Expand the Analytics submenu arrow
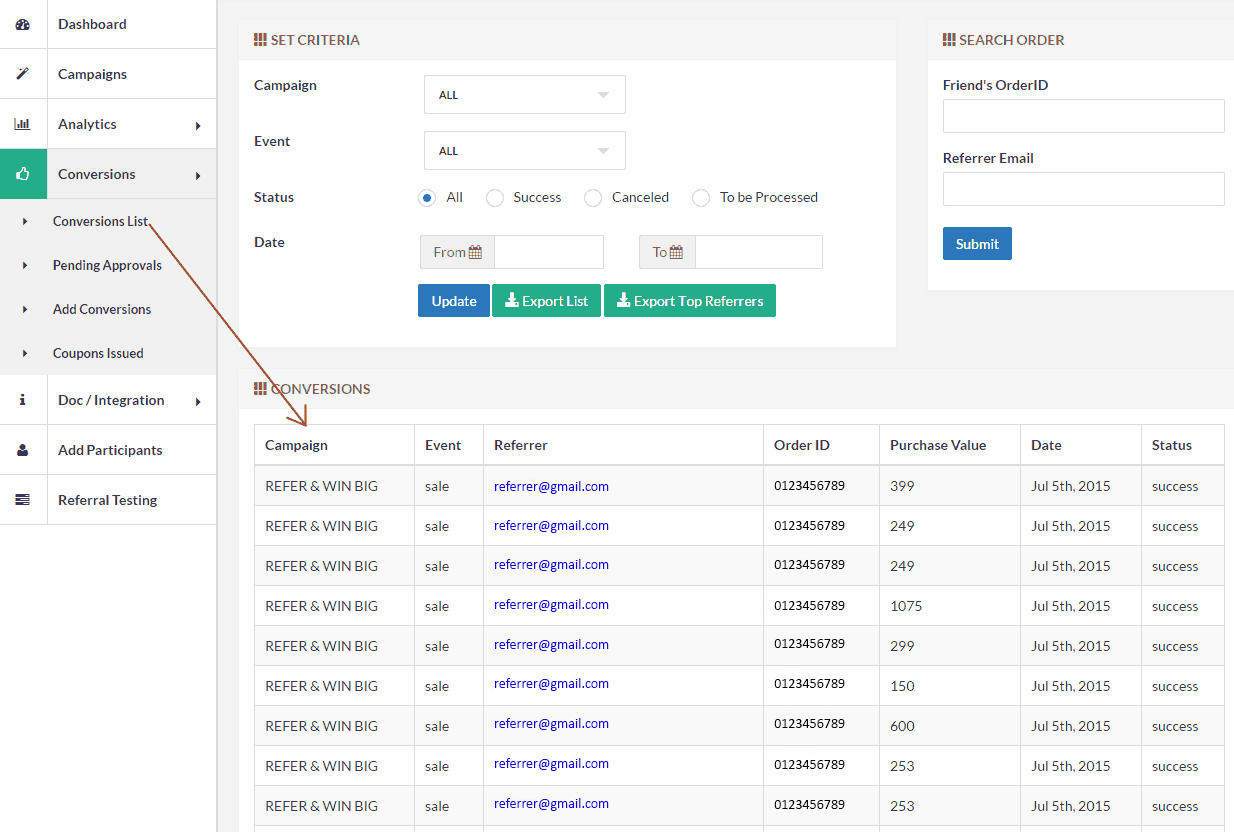This screenshot has height=832, width=1234. point(198,125)
